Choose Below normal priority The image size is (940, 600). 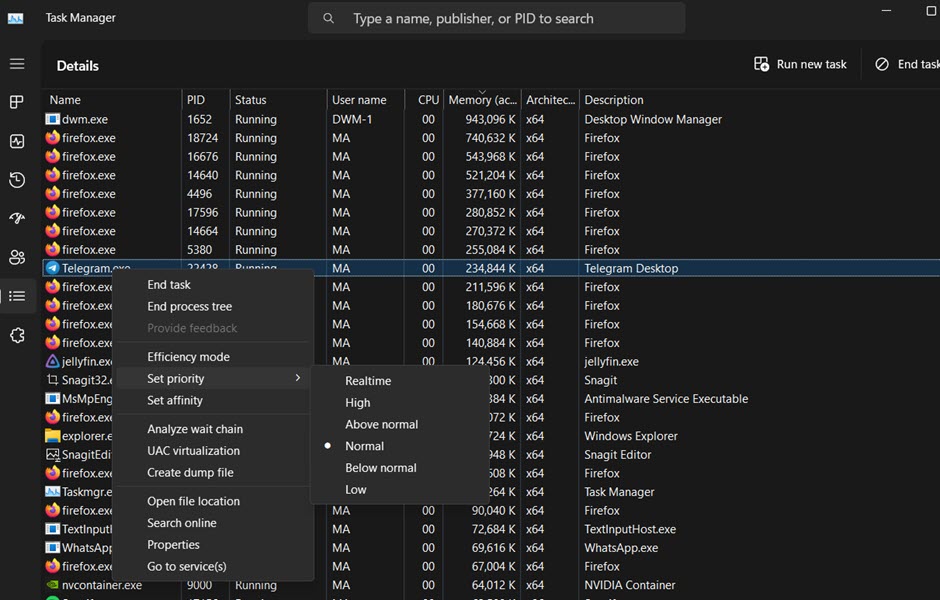click(x=381, y=467)
